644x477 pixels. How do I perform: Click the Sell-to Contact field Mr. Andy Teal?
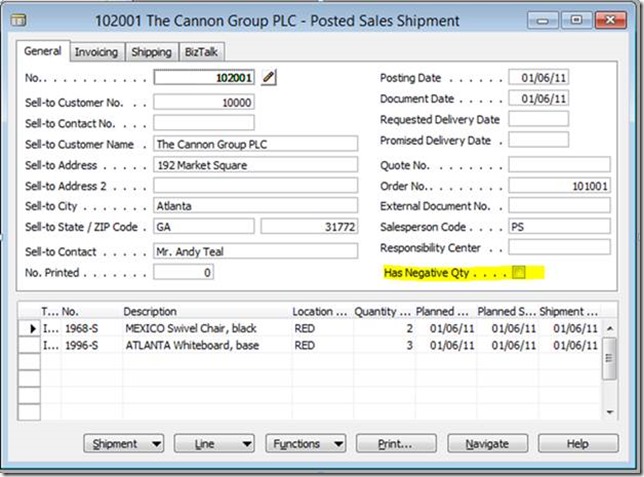(x=255, y=251)
